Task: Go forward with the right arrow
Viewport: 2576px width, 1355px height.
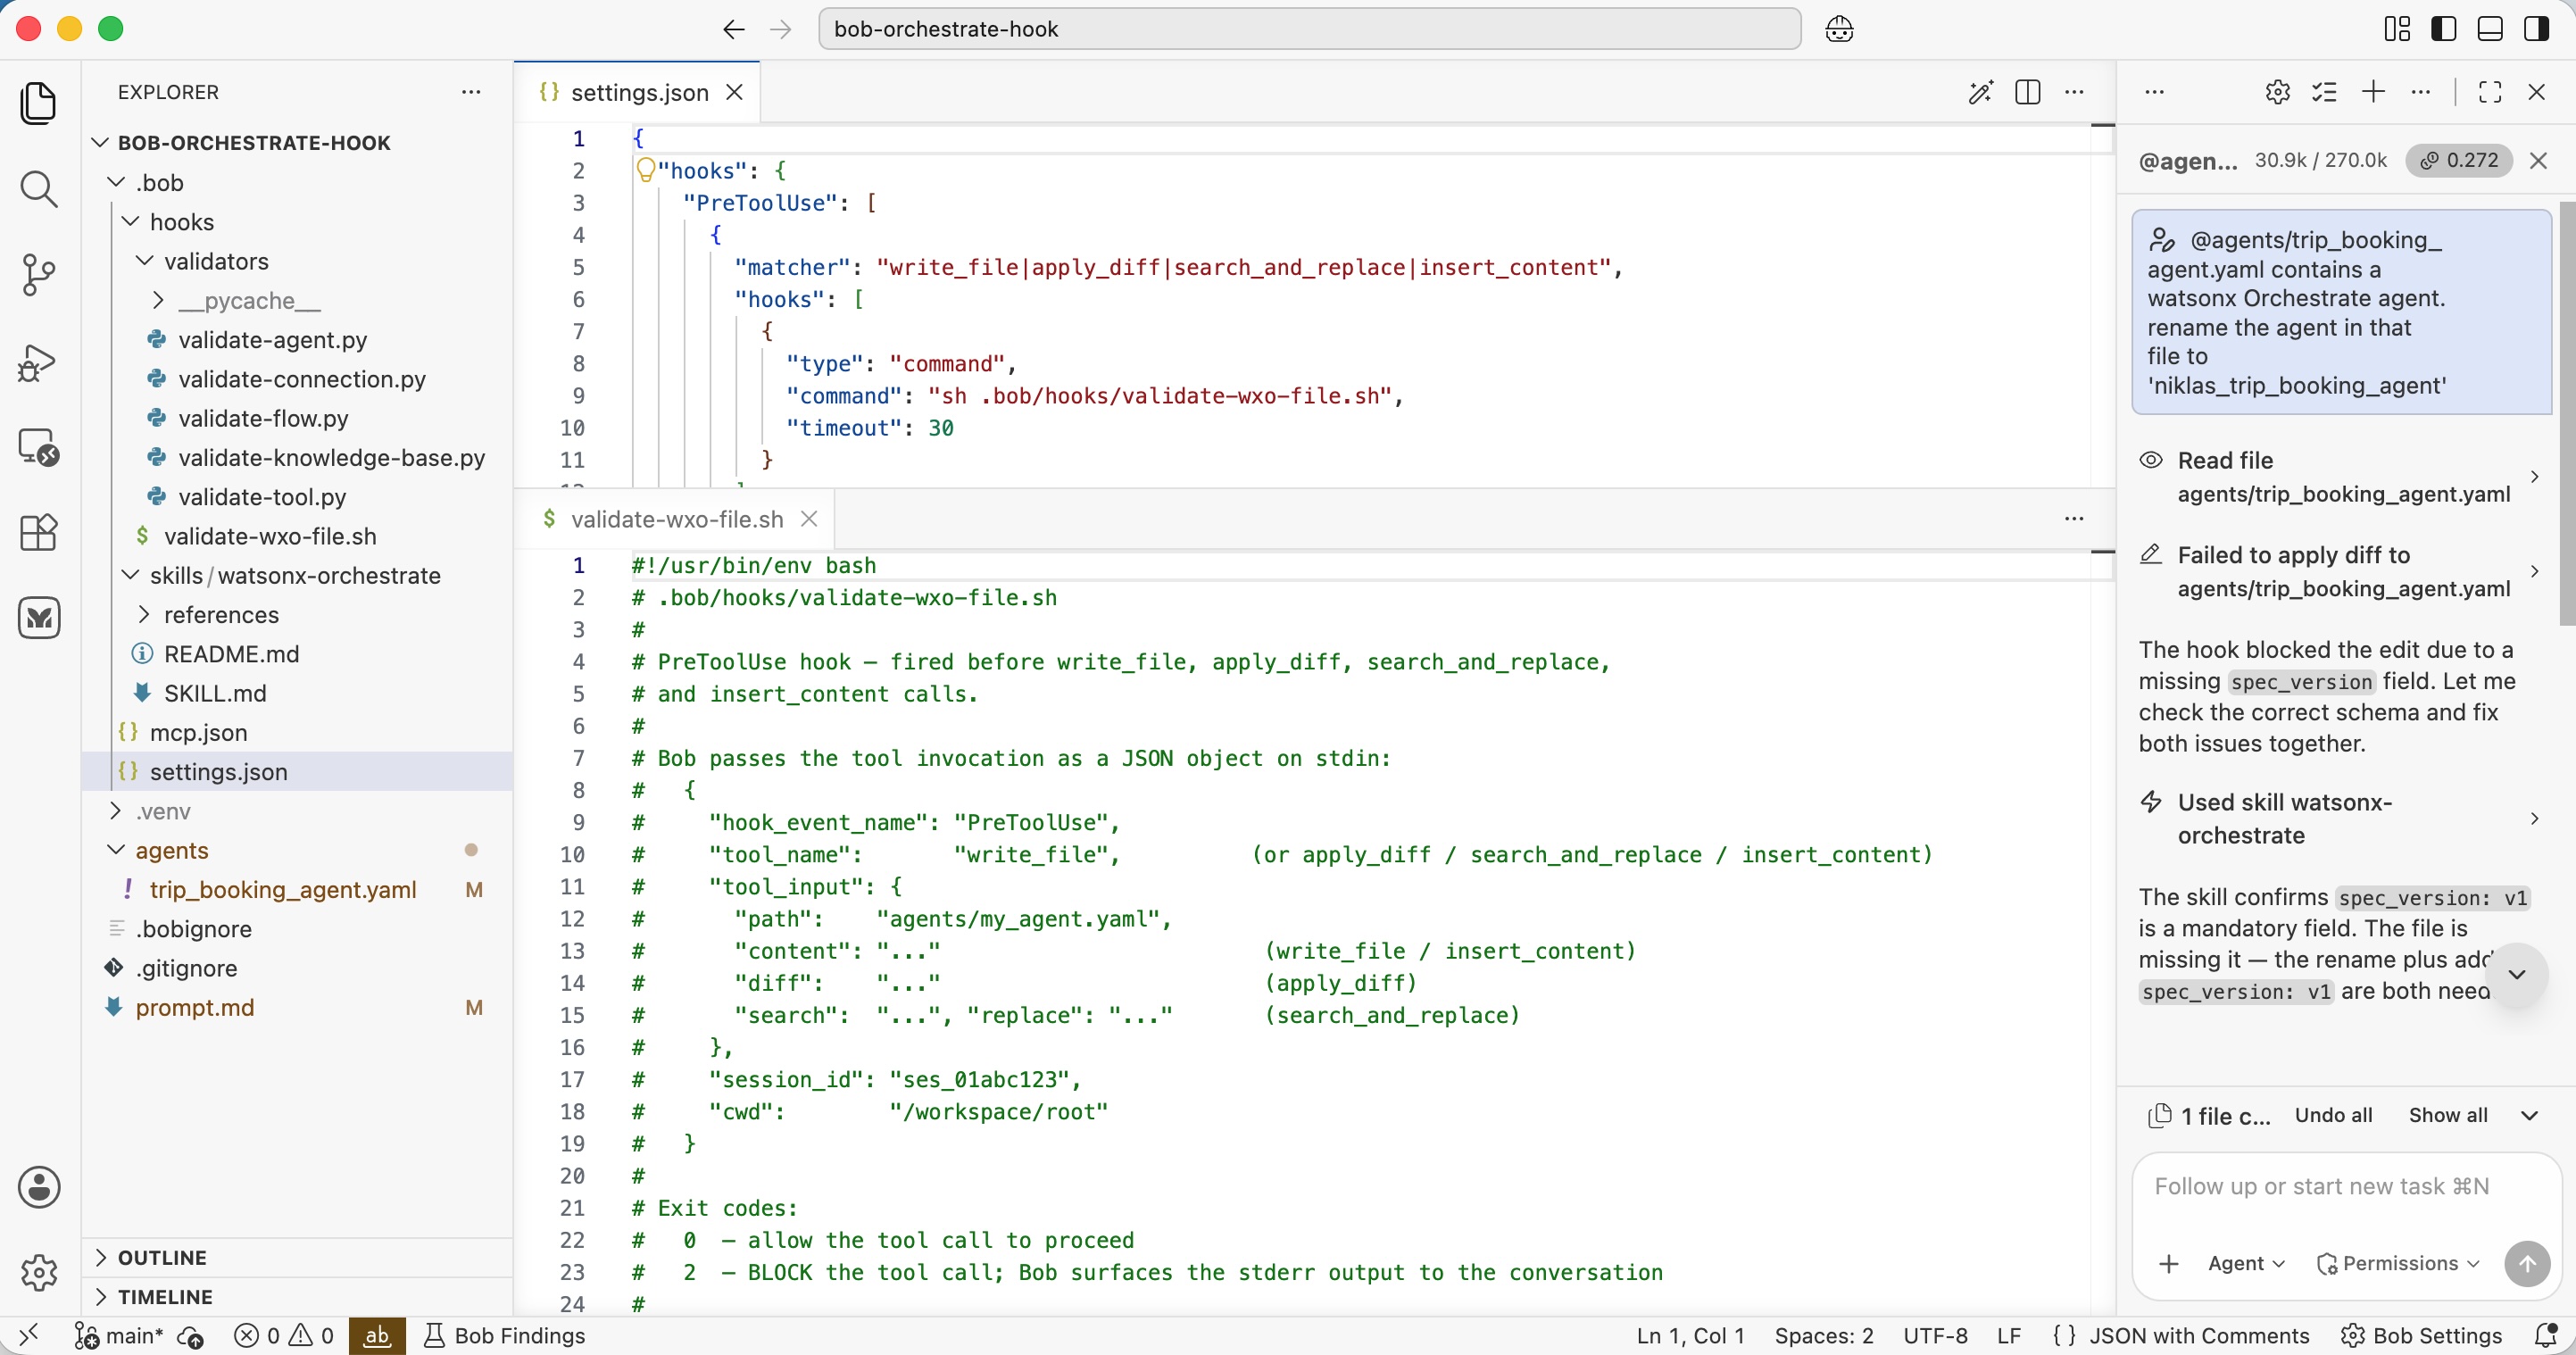Action: [780, 29]
